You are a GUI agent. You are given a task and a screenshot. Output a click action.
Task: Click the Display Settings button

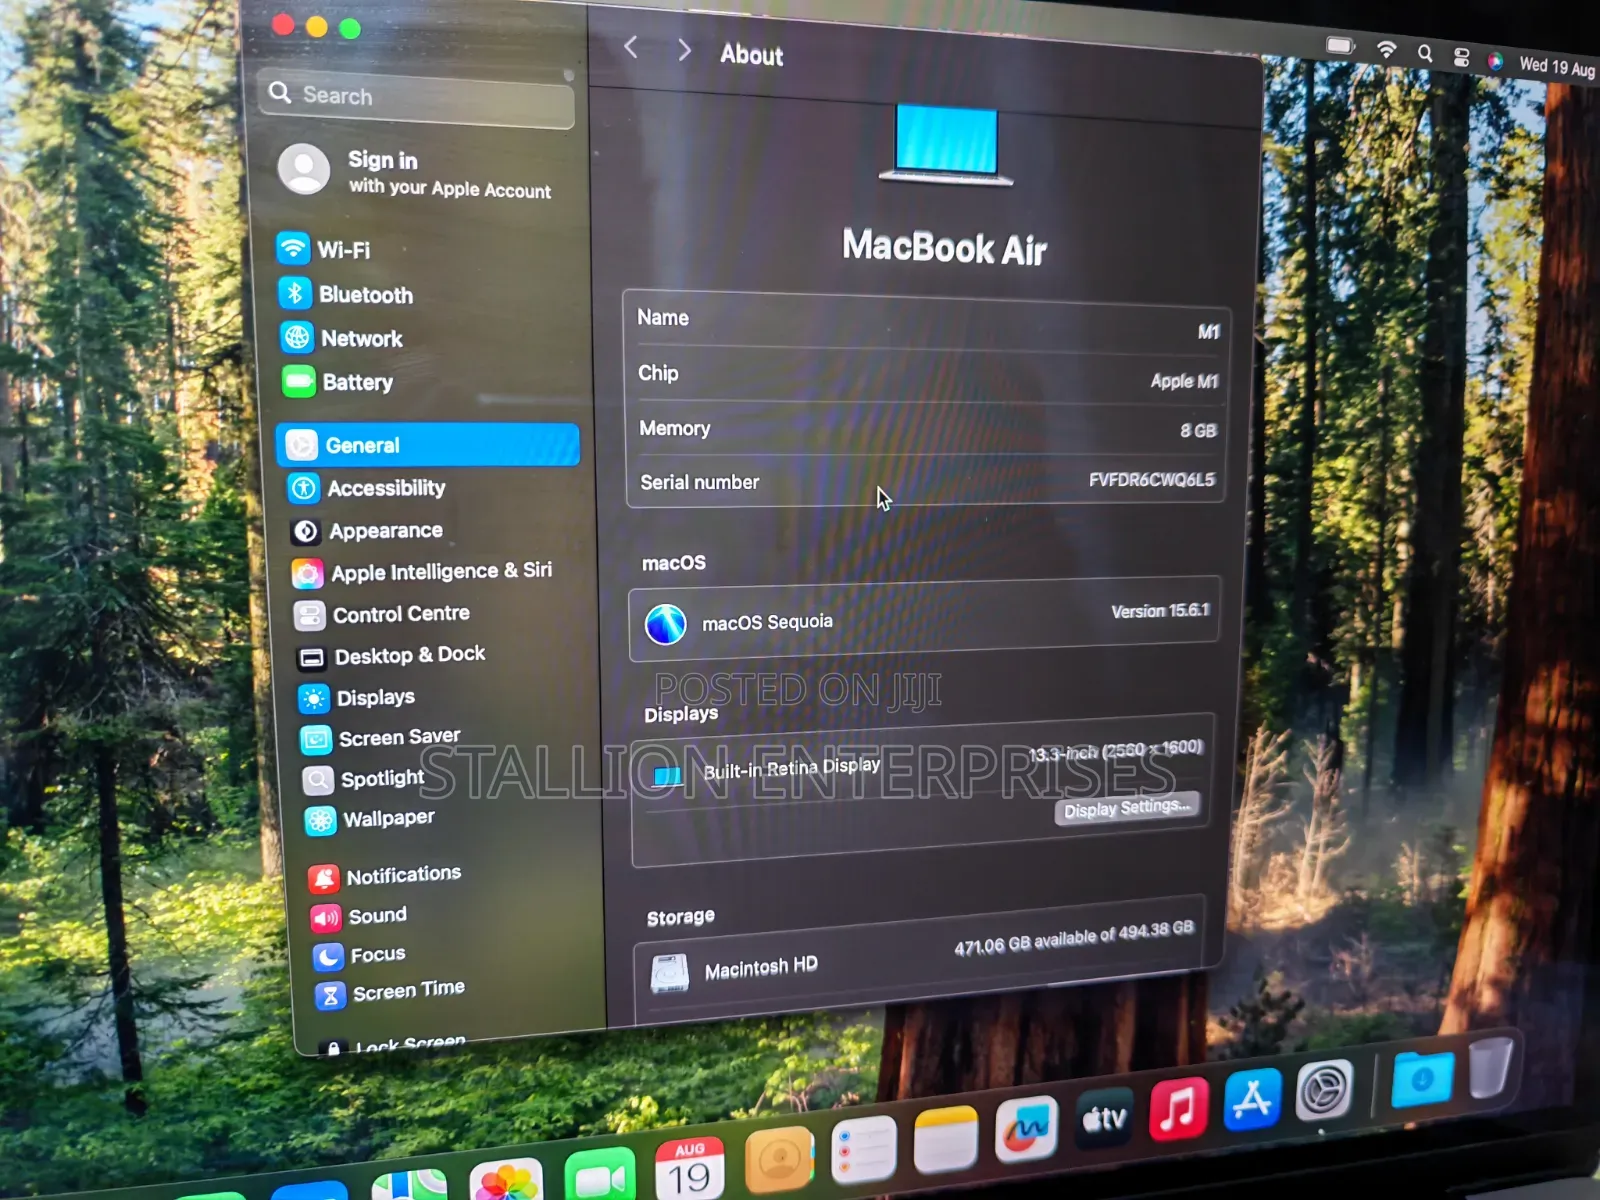coord(1127,808)
